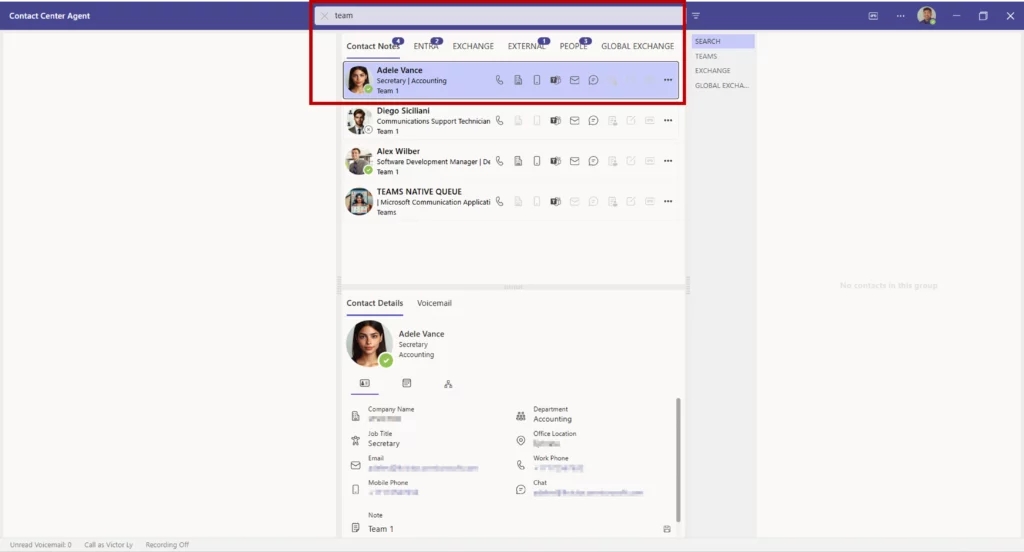Expand more options menu for Alex Wilber

coord(668,161)
